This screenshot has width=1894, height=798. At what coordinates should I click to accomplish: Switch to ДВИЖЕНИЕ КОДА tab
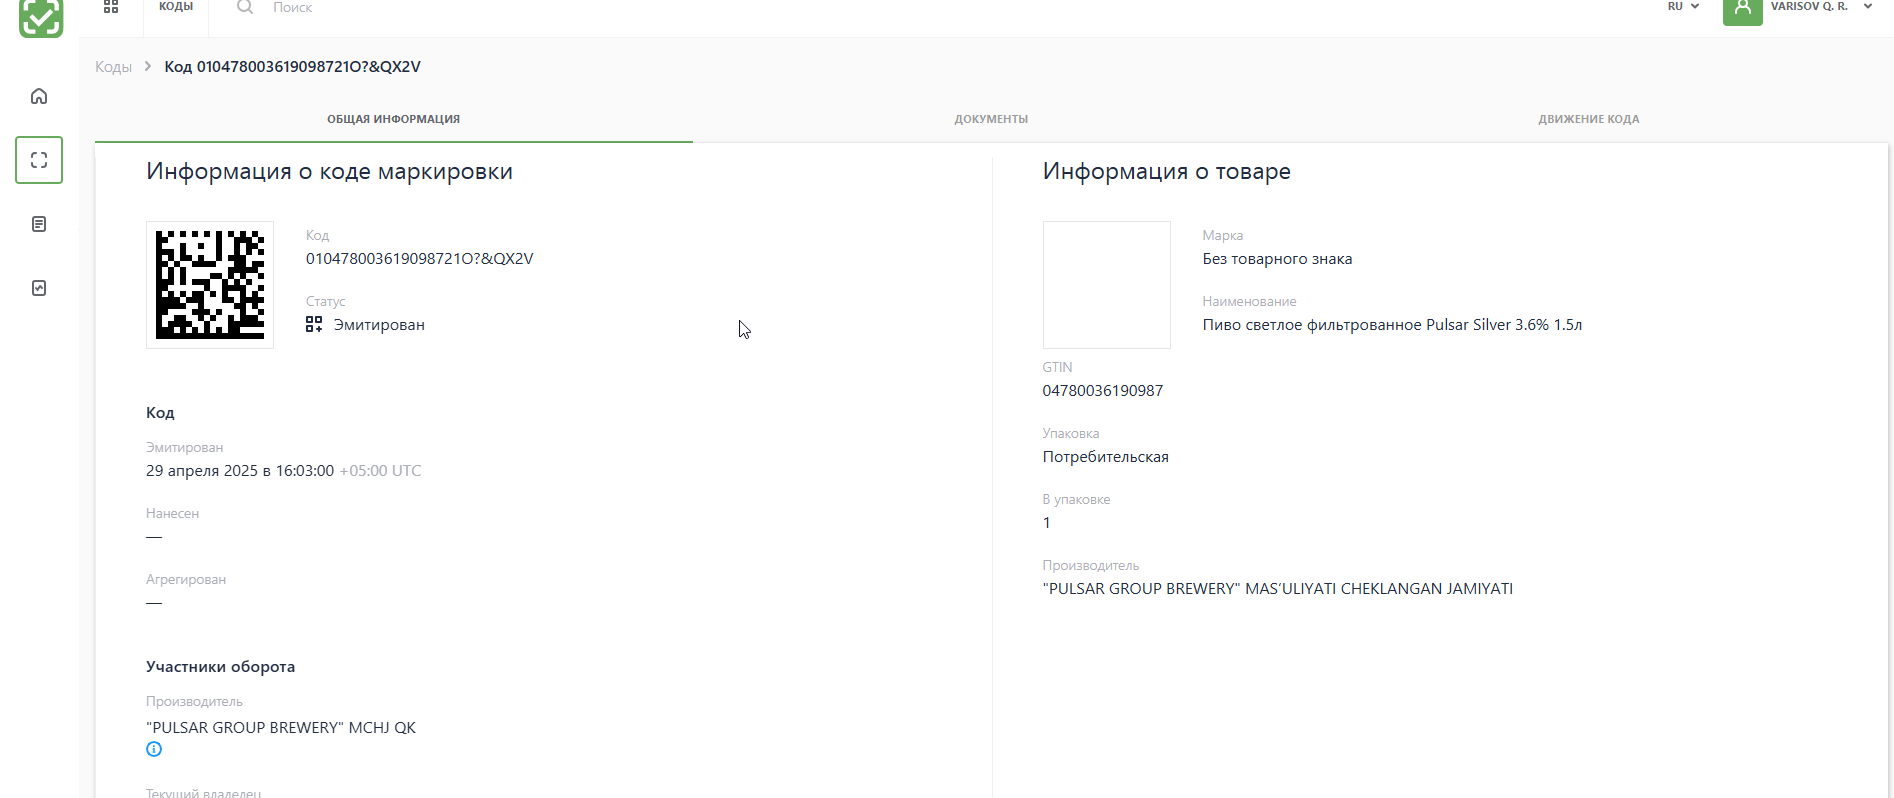(1588, 119)
